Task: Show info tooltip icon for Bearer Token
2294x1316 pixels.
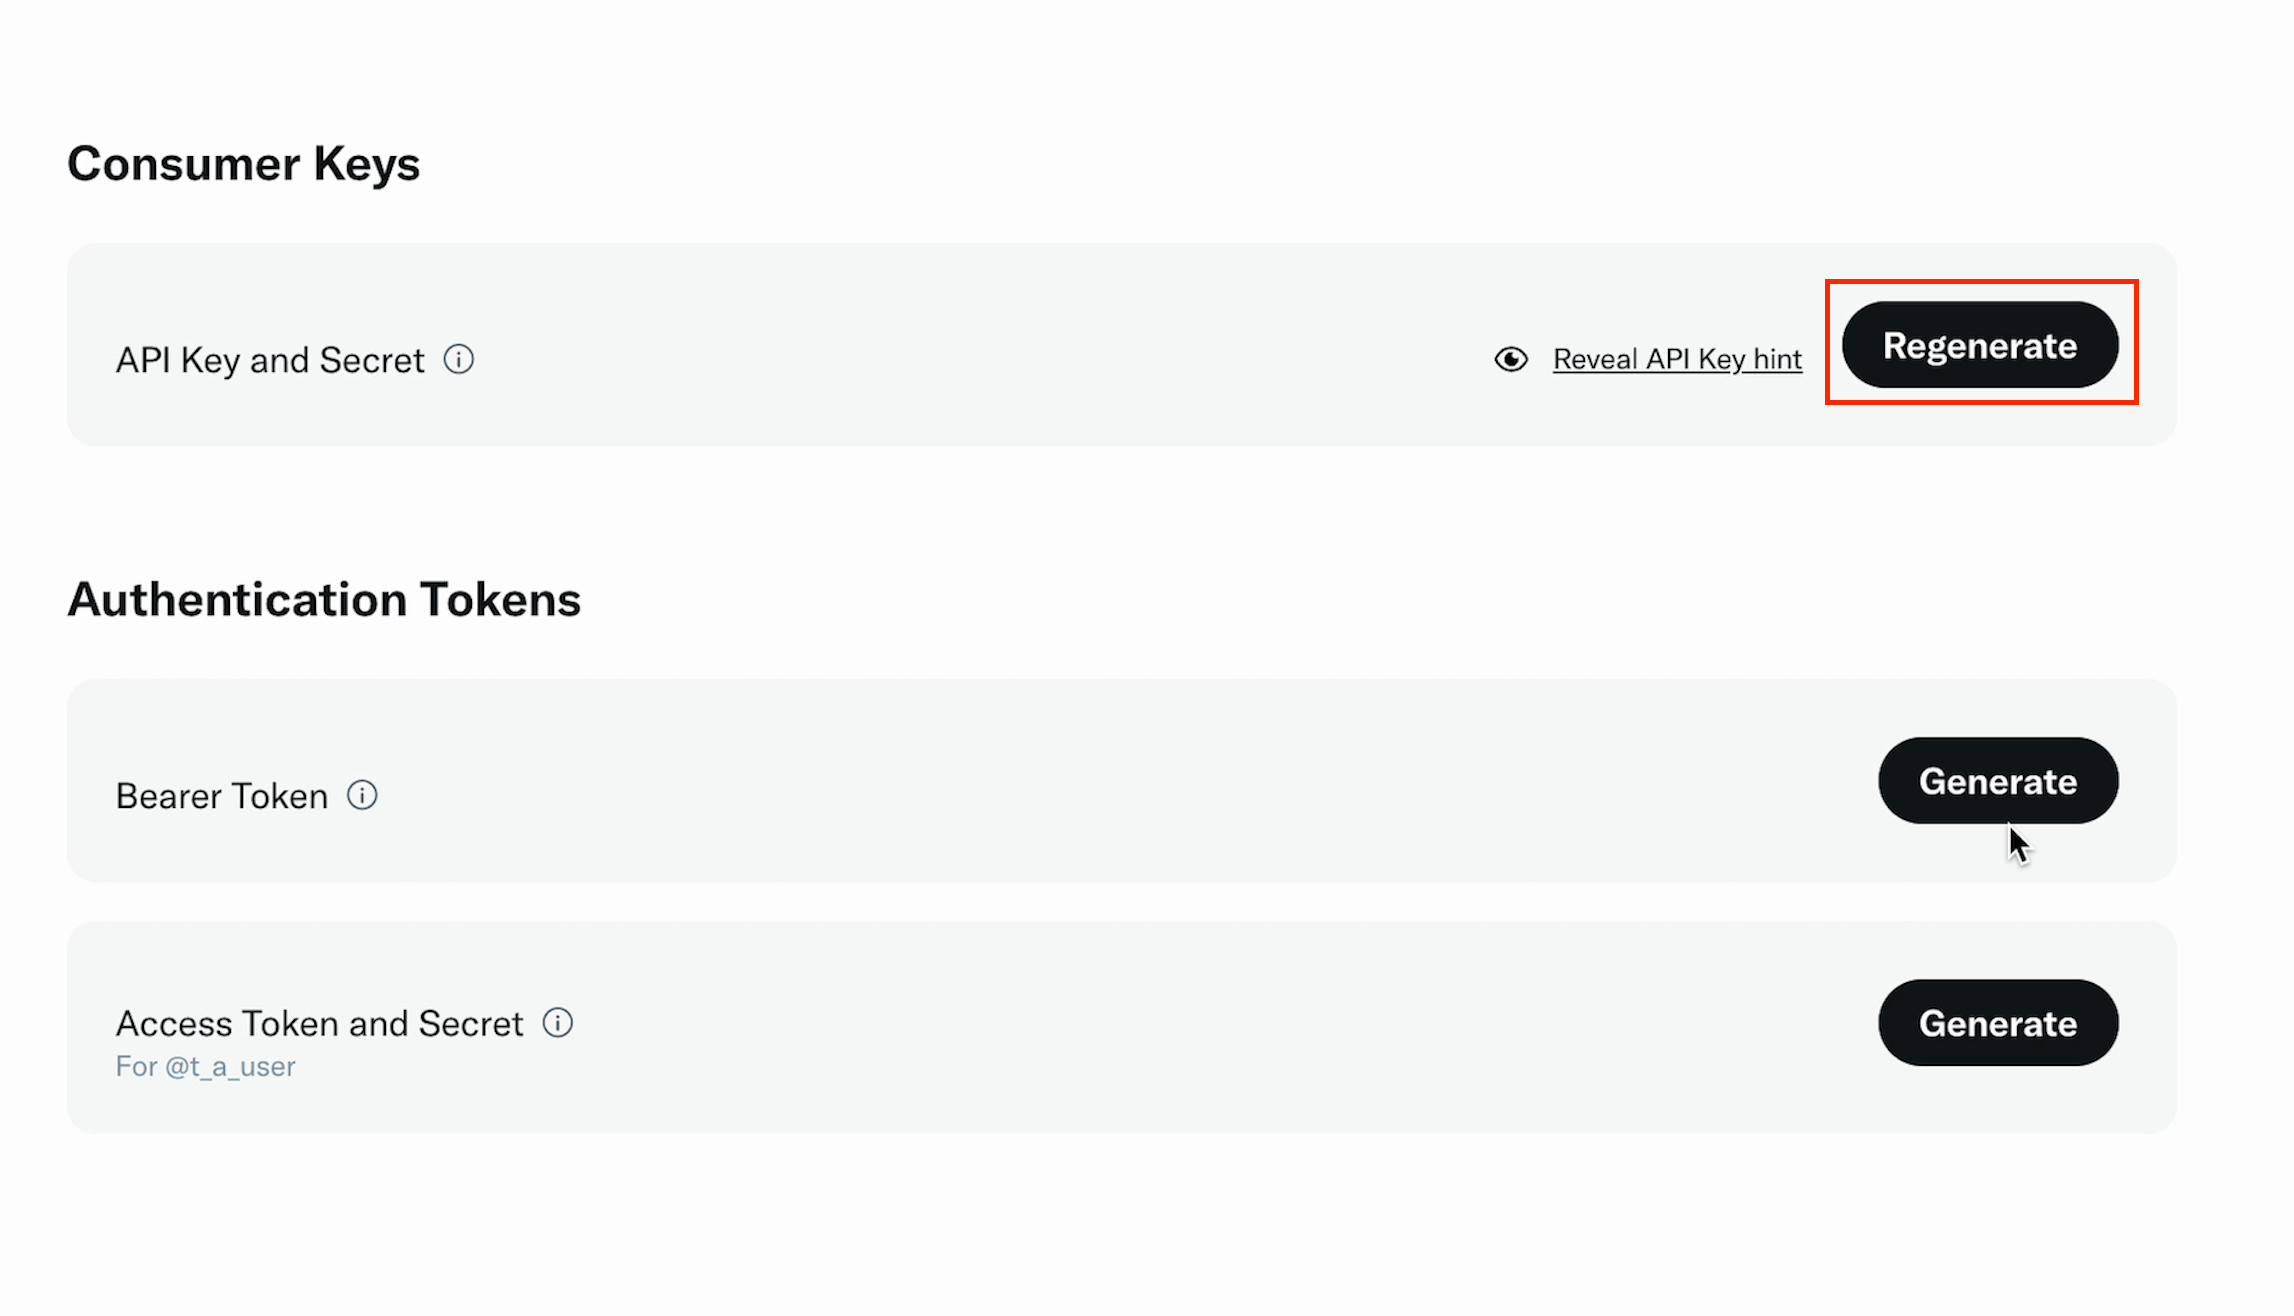Action: (362, 795)
